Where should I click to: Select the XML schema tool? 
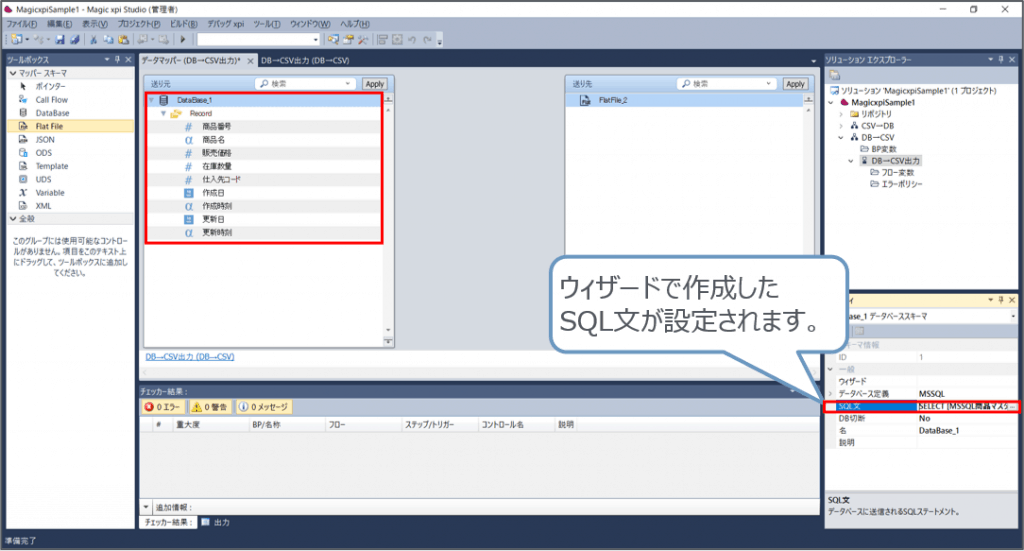(43, 205)
